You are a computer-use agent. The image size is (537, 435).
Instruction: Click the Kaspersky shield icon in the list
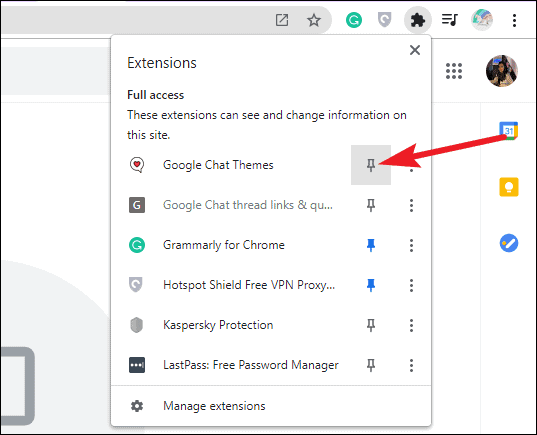137,325
